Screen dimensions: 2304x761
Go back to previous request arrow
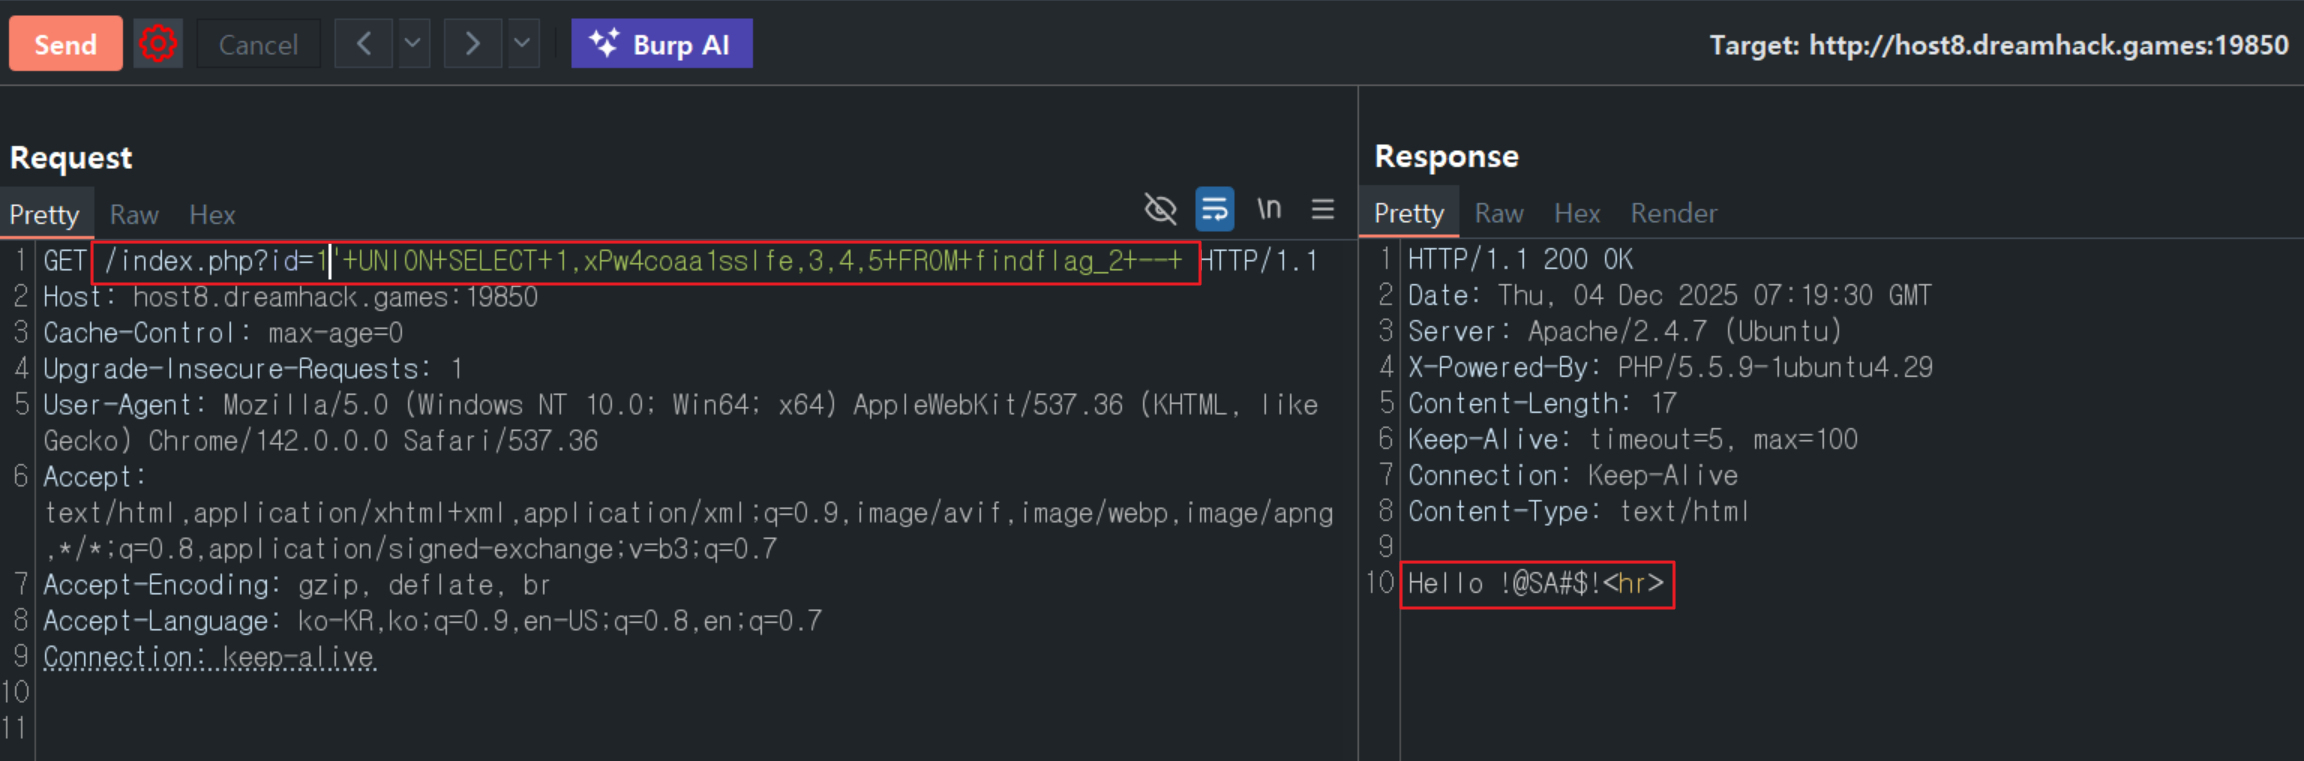tap(364, 44)
